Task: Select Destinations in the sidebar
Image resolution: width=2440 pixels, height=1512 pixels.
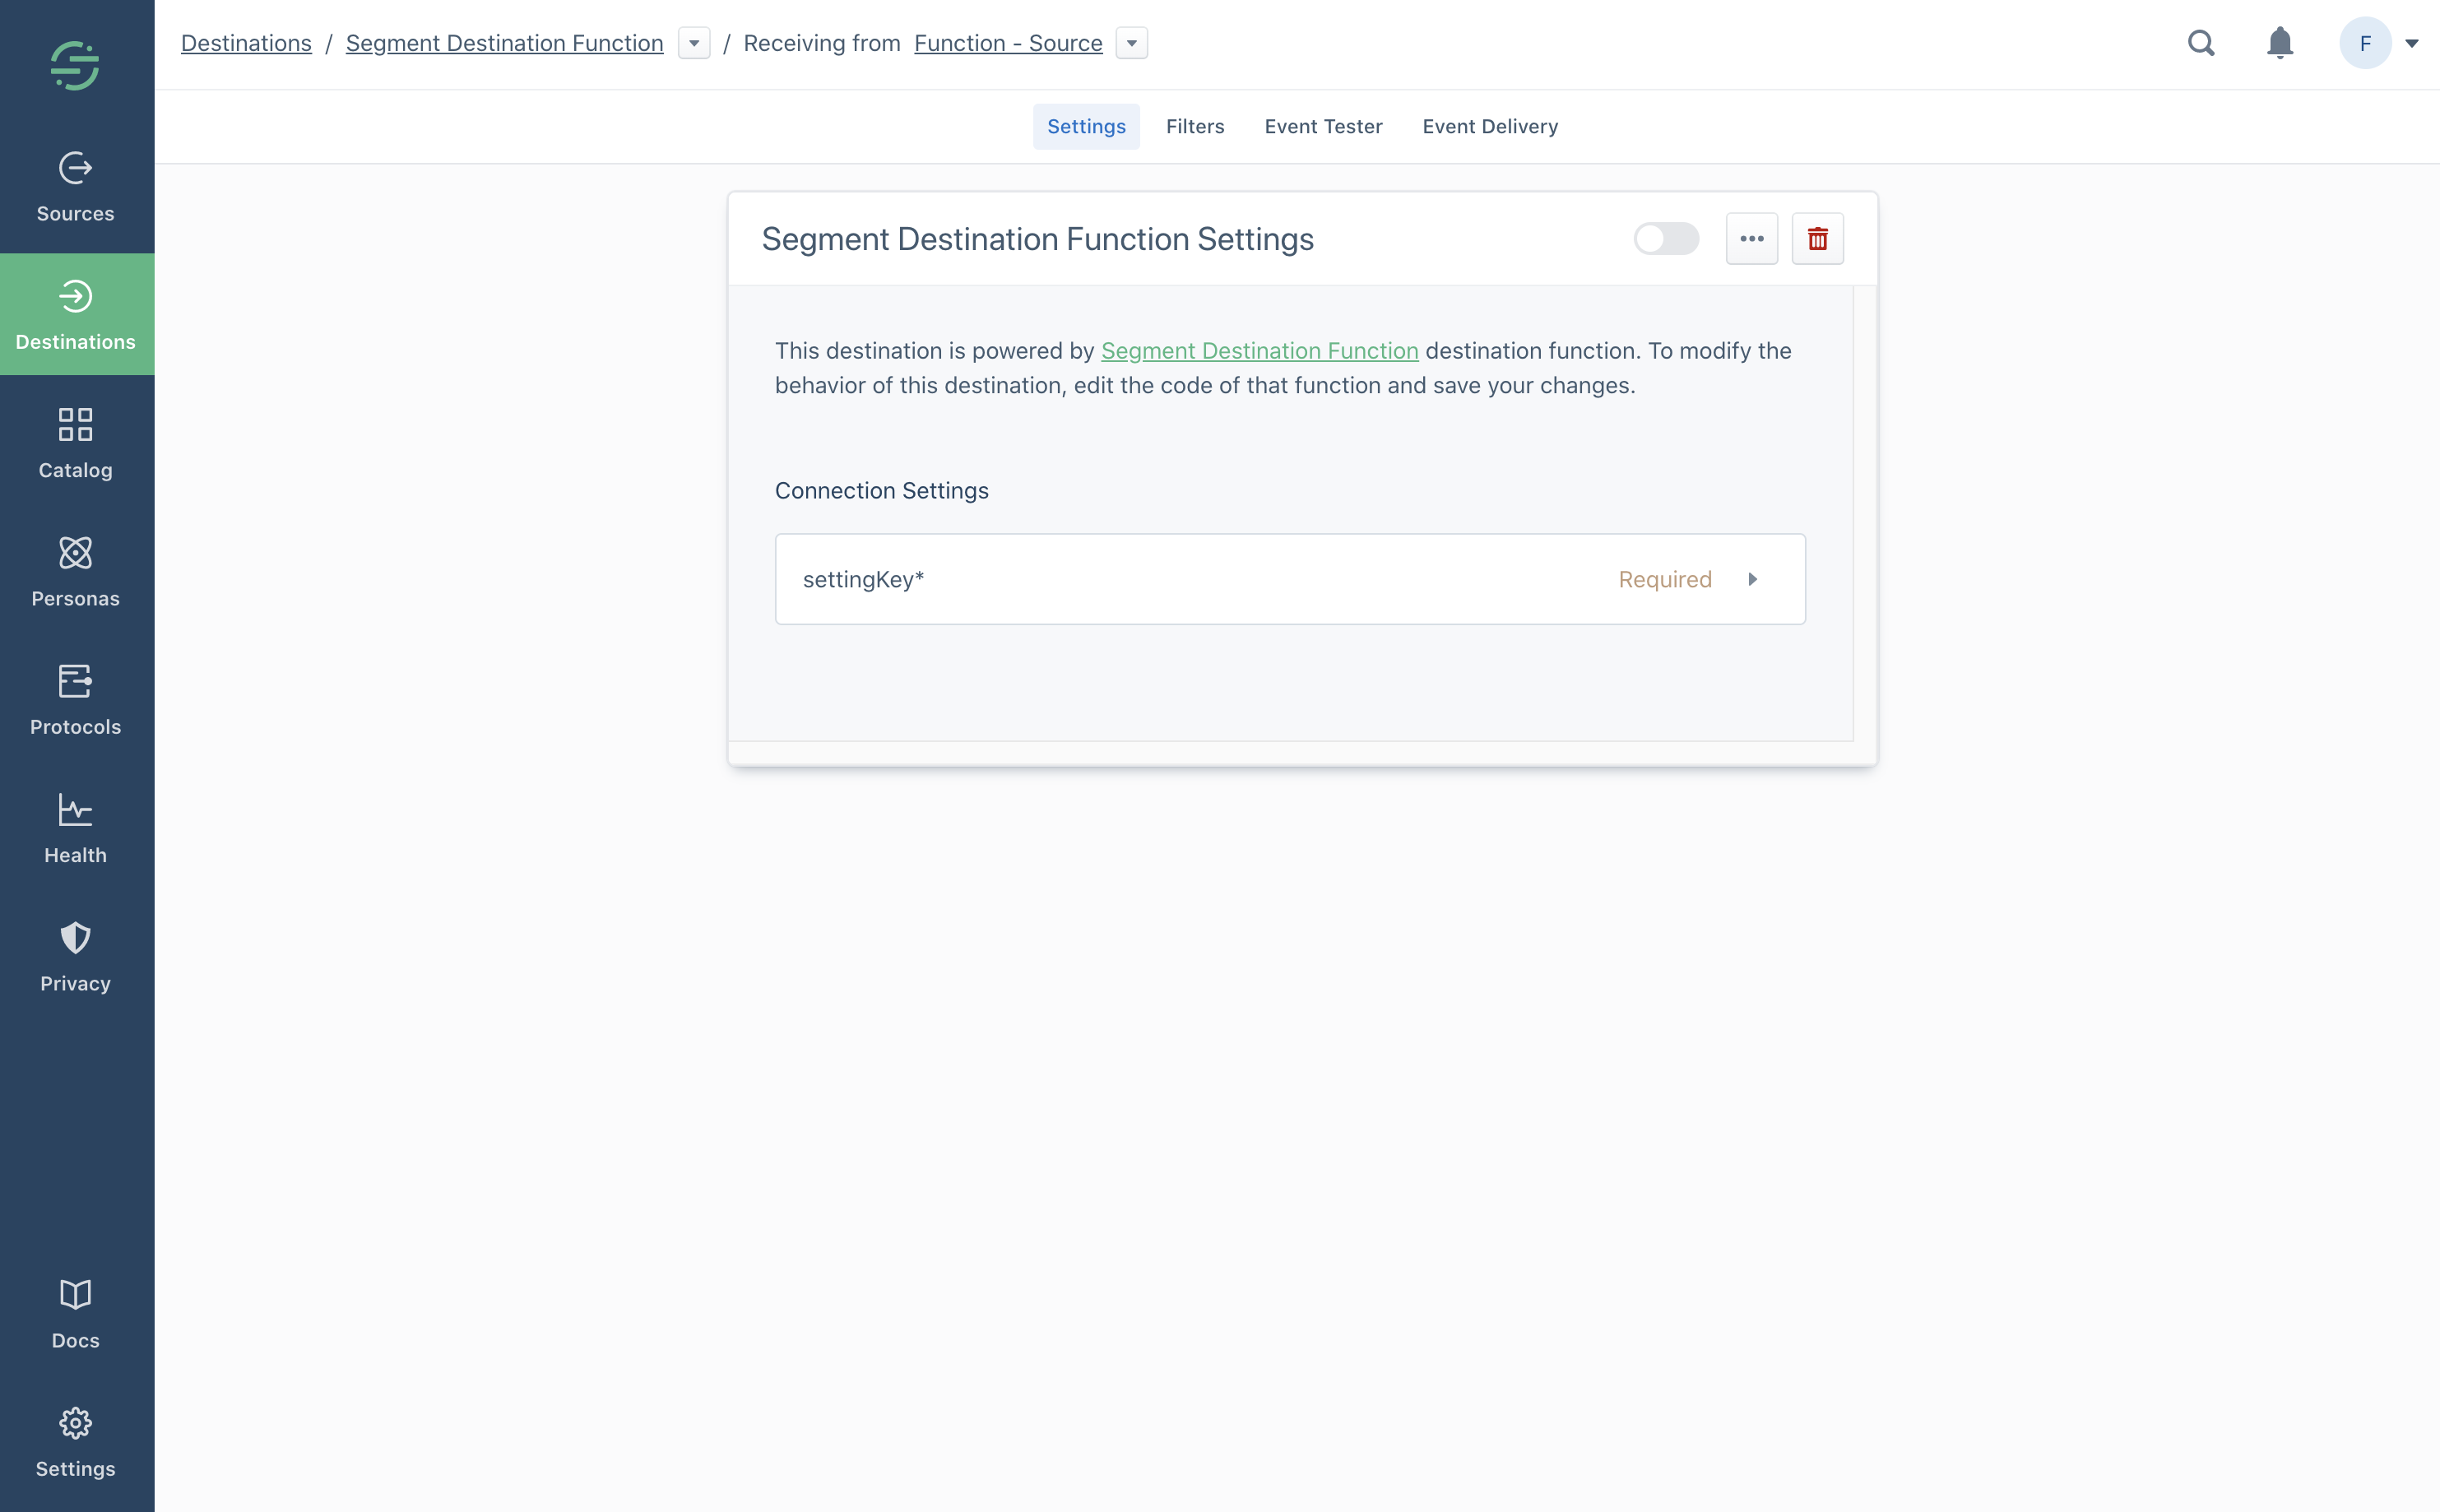Action: (75, 314)
